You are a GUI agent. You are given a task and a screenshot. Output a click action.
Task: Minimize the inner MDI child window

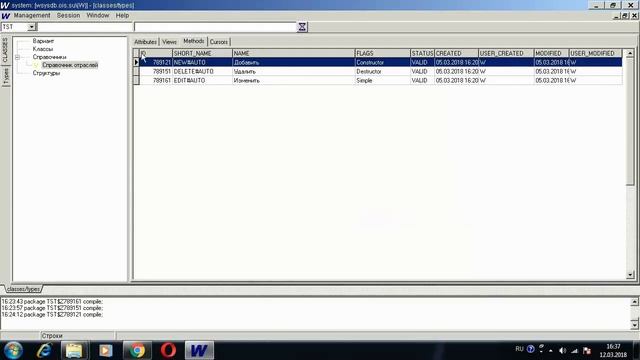[617, 16]
